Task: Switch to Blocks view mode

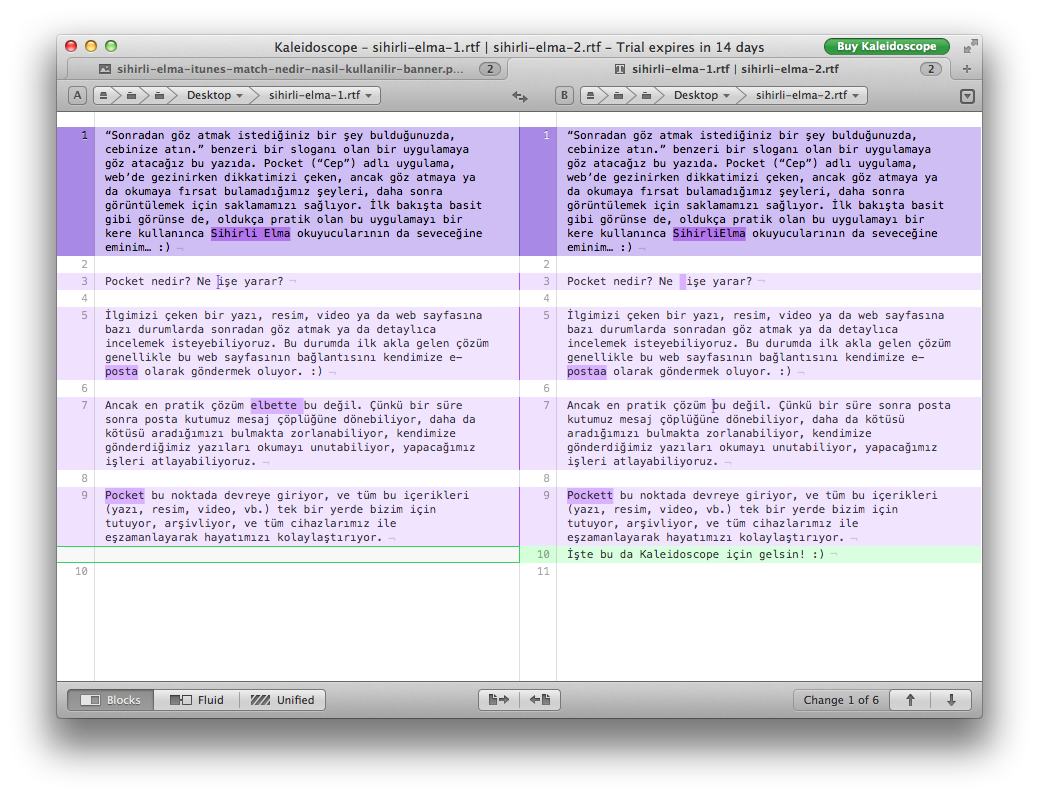Action: 111,700
